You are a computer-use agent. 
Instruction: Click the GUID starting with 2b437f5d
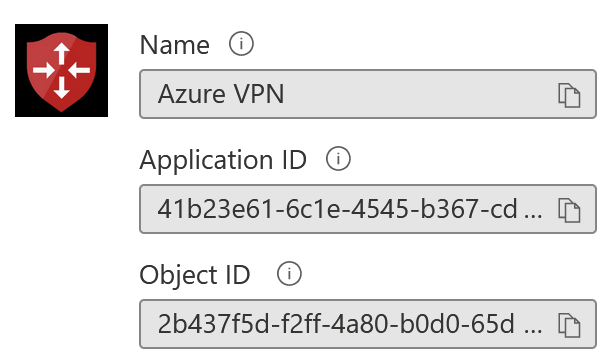(336, 324)
